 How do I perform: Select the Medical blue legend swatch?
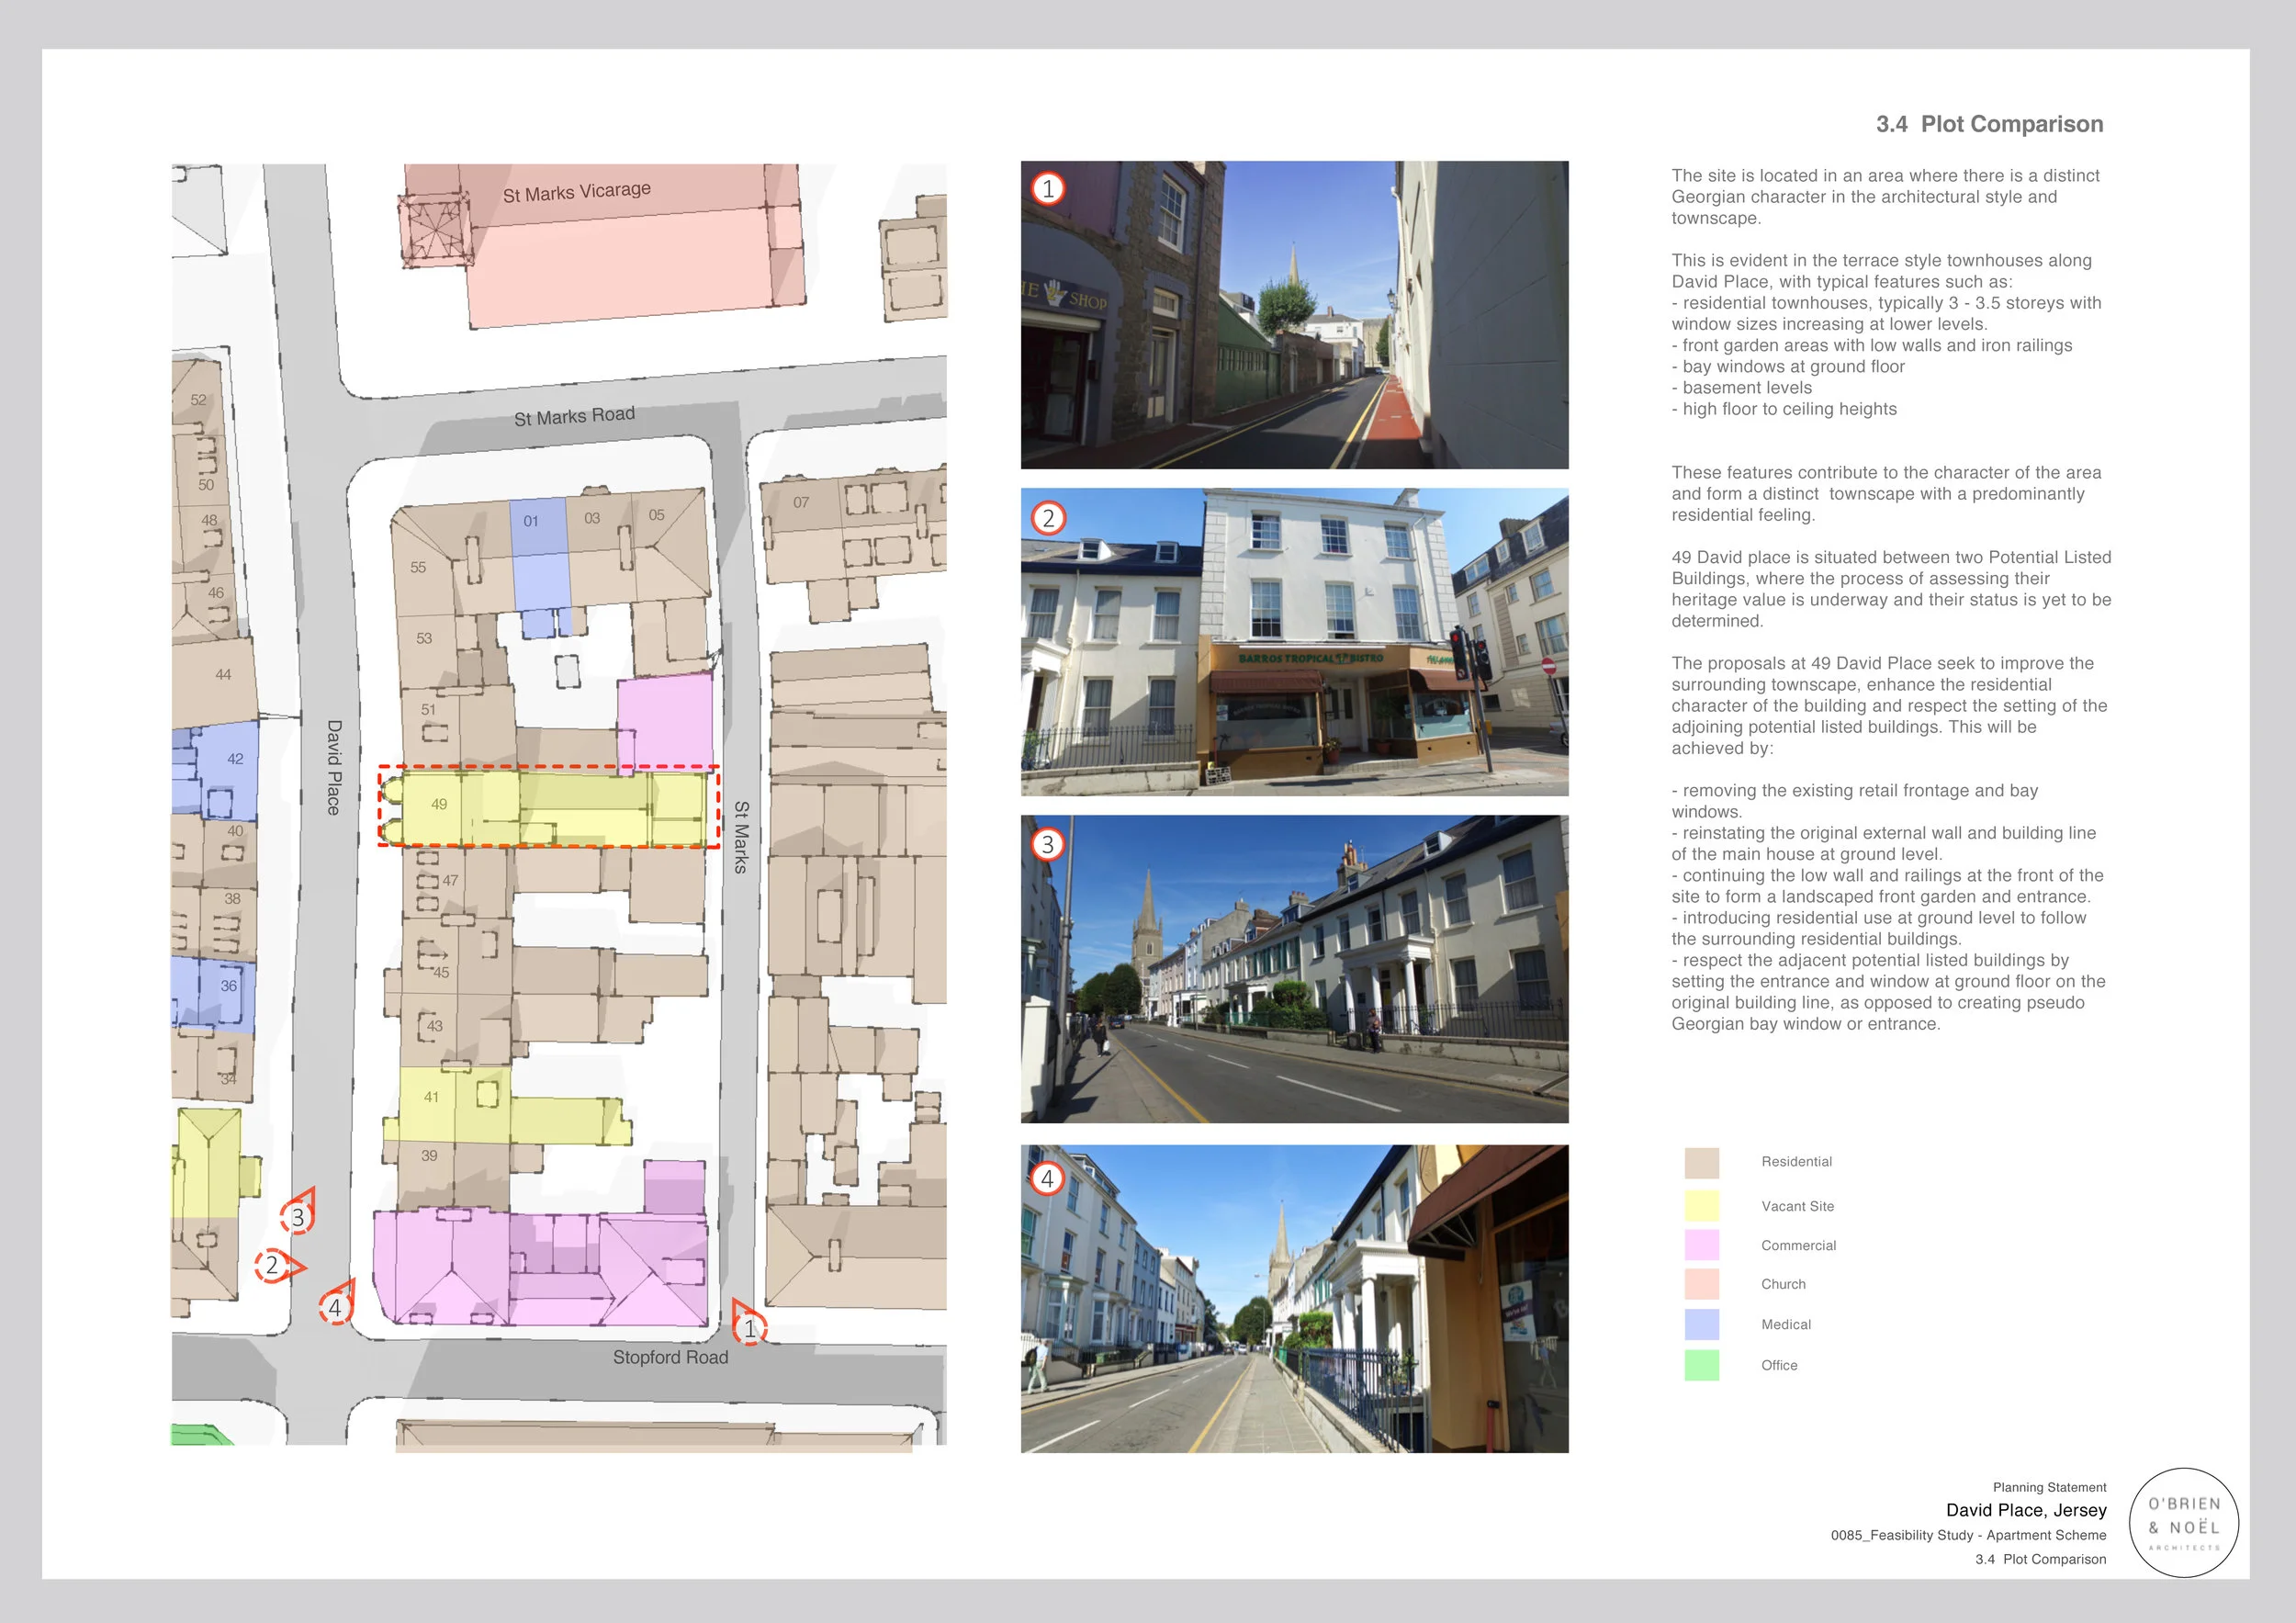(1701, 1324)
